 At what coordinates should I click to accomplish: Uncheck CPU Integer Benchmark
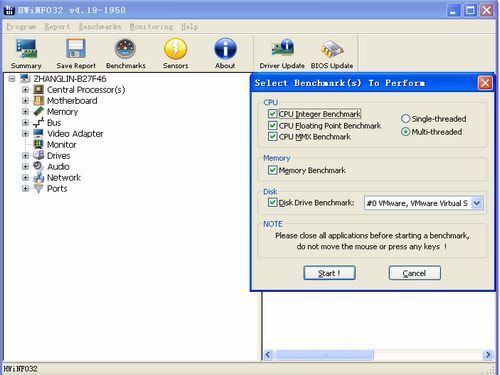[273, 114]
